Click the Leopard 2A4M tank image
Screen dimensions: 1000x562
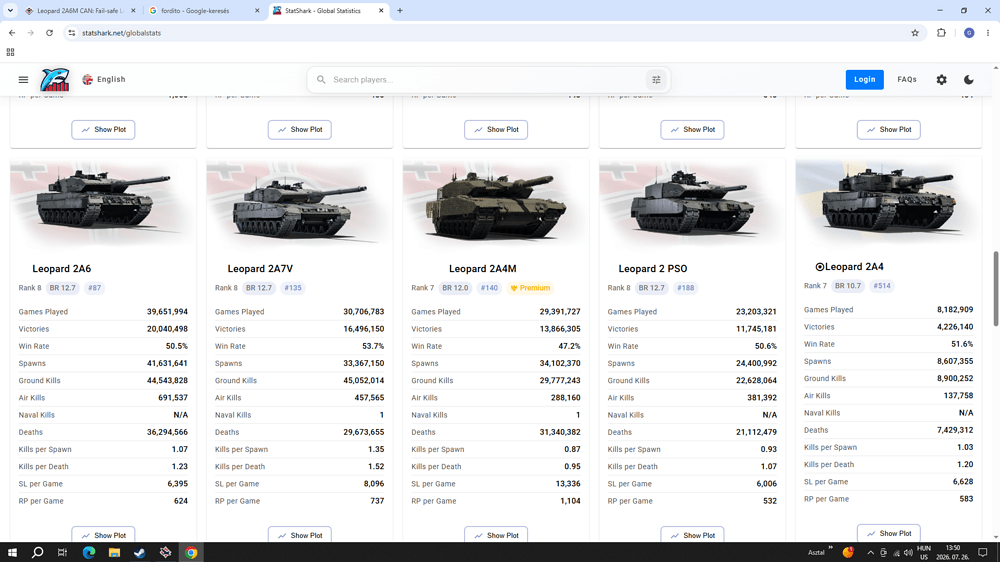[x=496, y=203]
